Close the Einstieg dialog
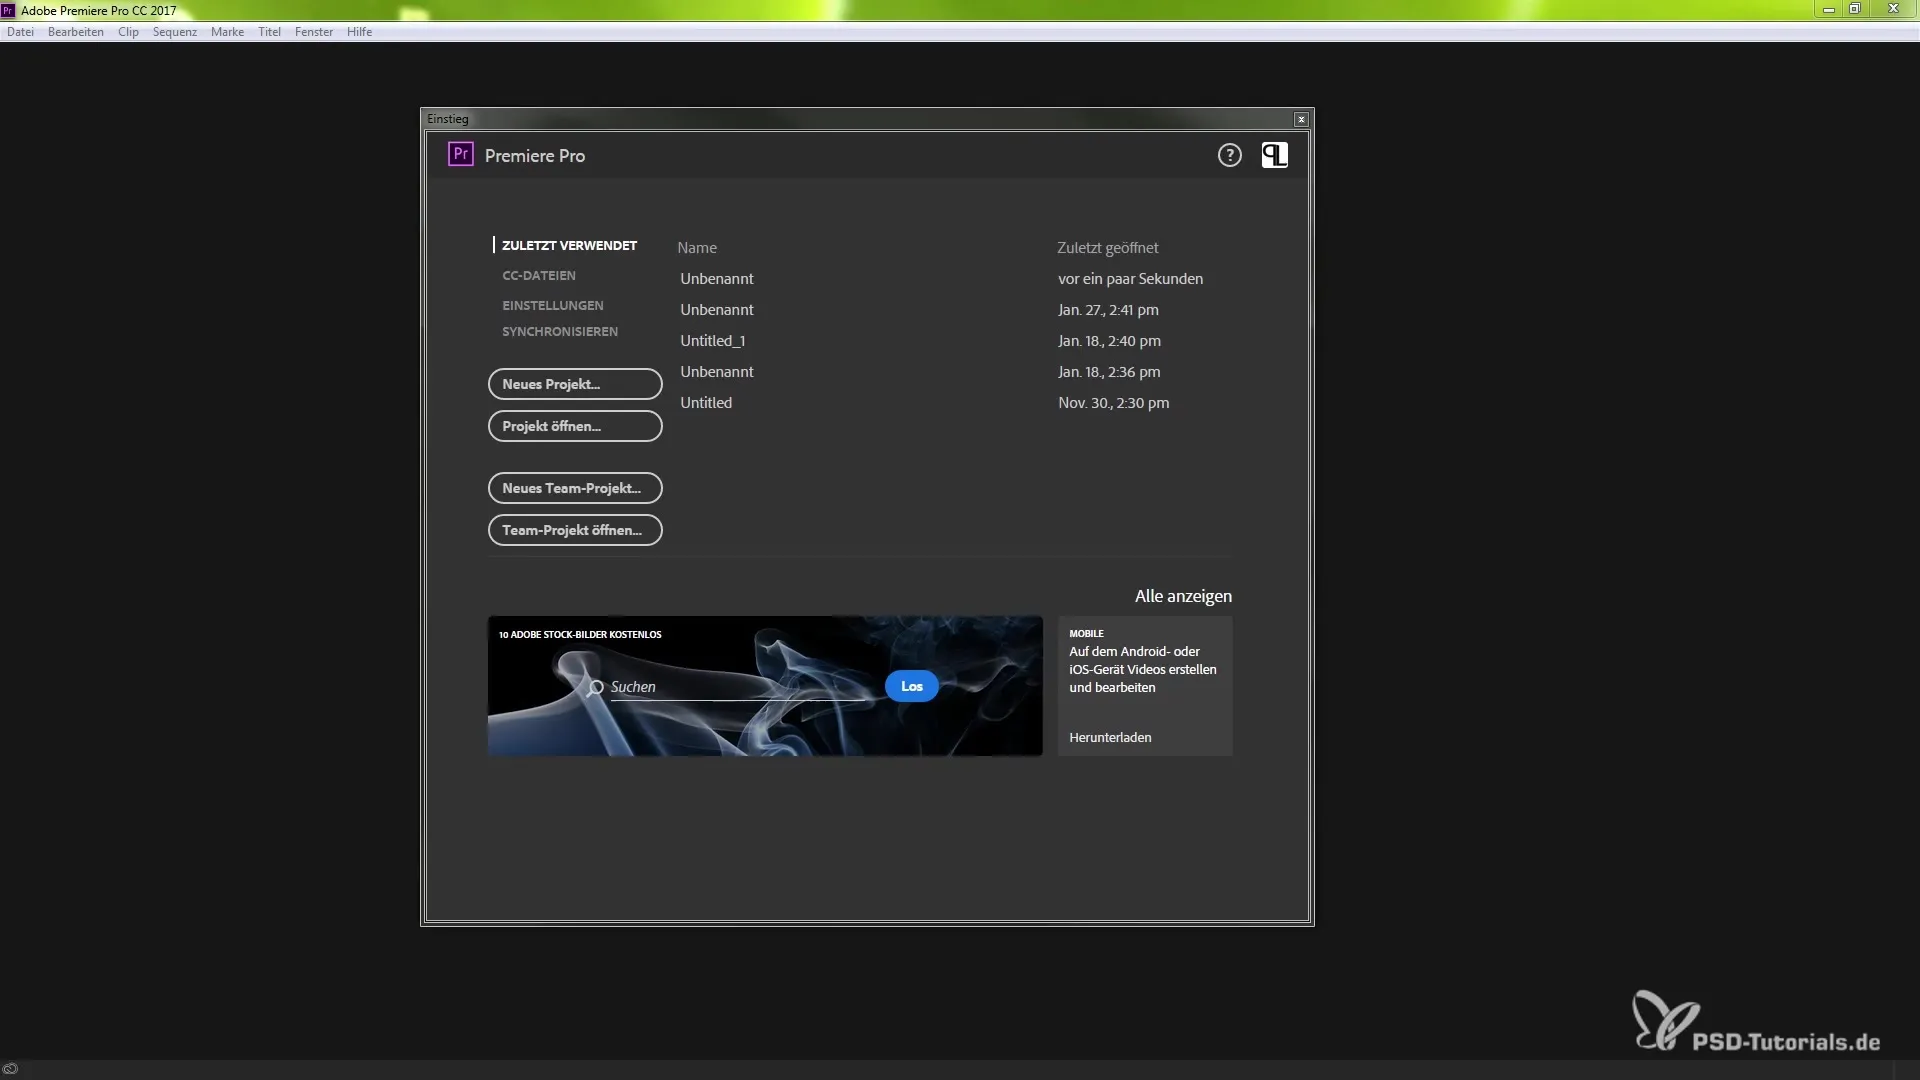This screenshot has height=1080, width=1920. (x=1301, y=119)
